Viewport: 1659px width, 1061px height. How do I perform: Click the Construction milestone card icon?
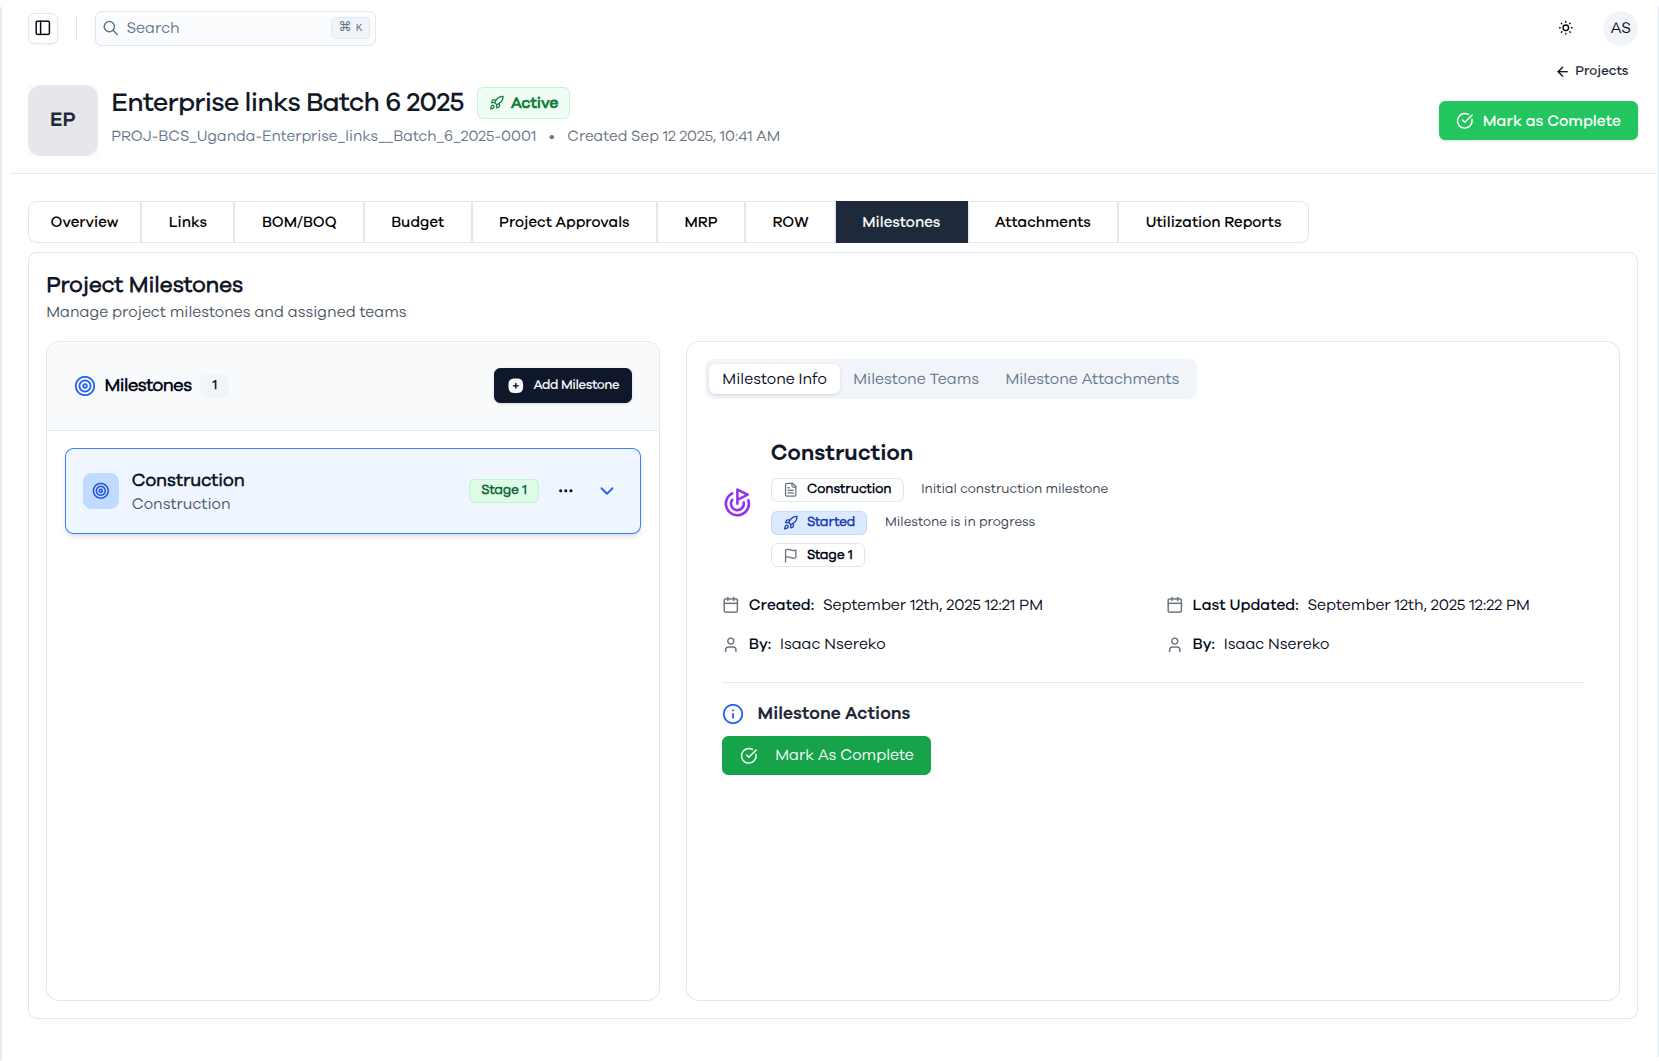101,491
